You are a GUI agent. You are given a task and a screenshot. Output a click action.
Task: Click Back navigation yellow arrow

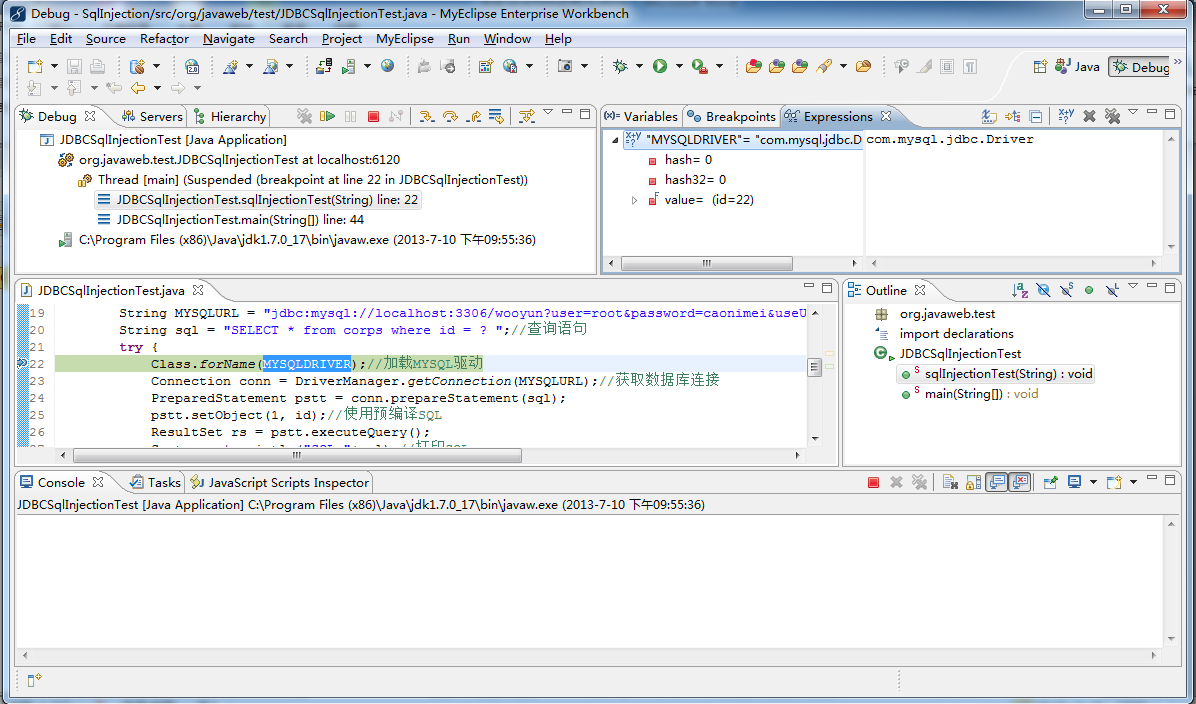tap(138, 88)
